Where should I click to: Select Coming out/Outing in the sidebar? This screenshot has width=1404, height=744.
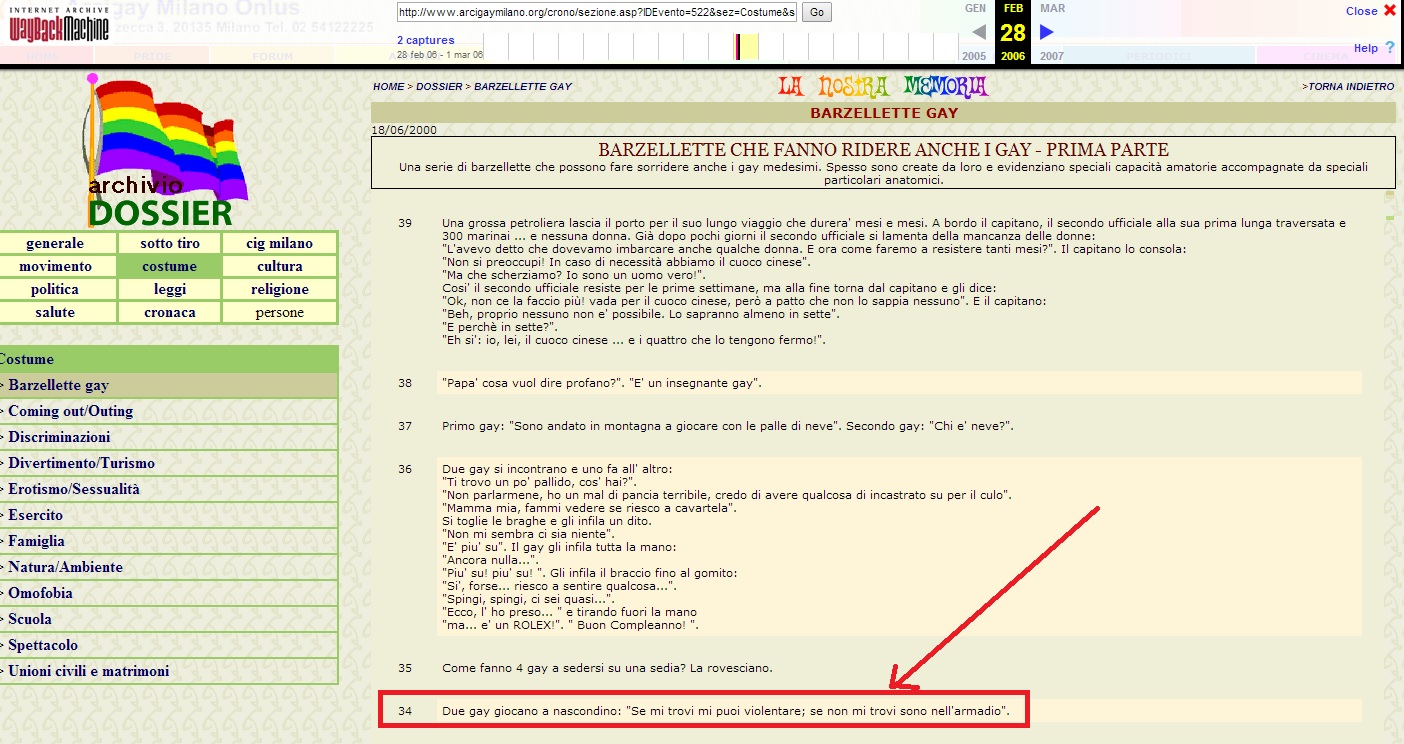[x=70, y=411]
